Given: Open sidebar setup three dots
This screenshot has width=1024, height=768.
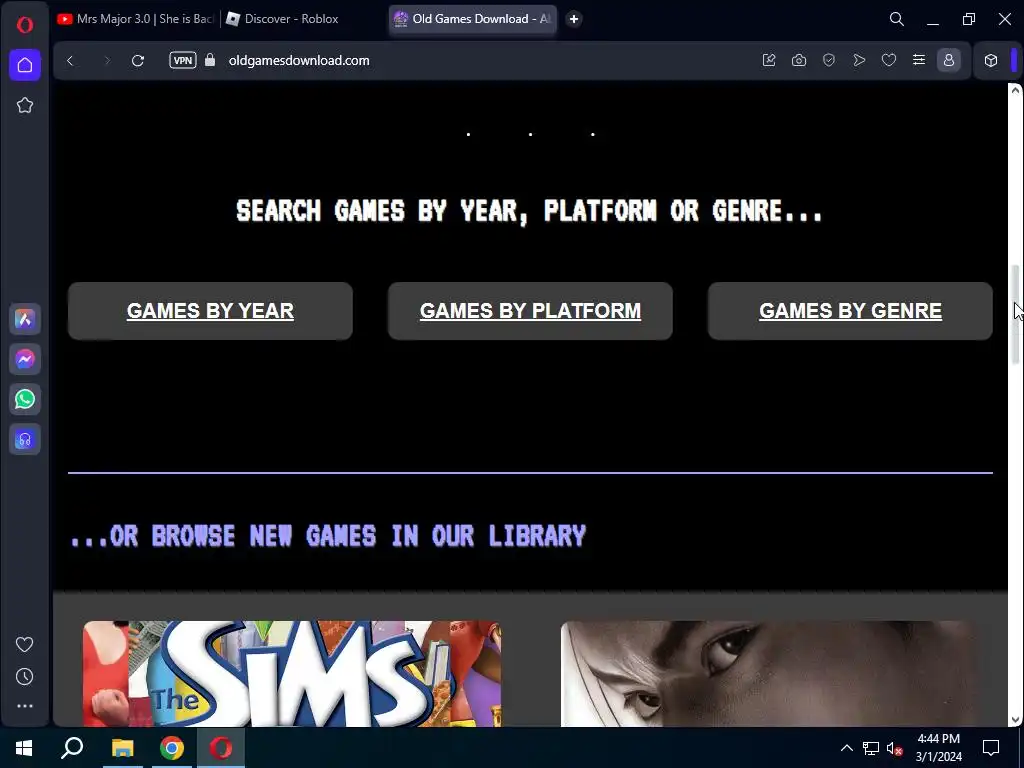Looking at the screenshot, I should tap(25, 706).
